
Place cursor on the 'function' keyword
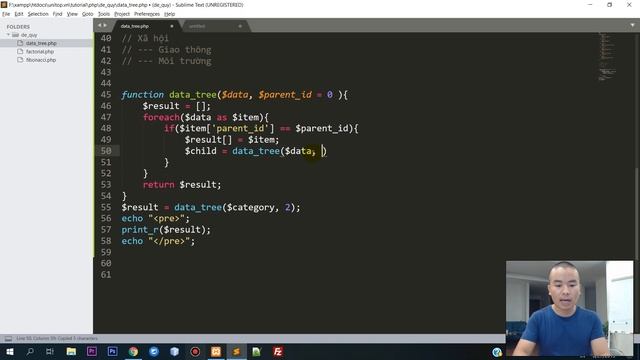(142, 95)
